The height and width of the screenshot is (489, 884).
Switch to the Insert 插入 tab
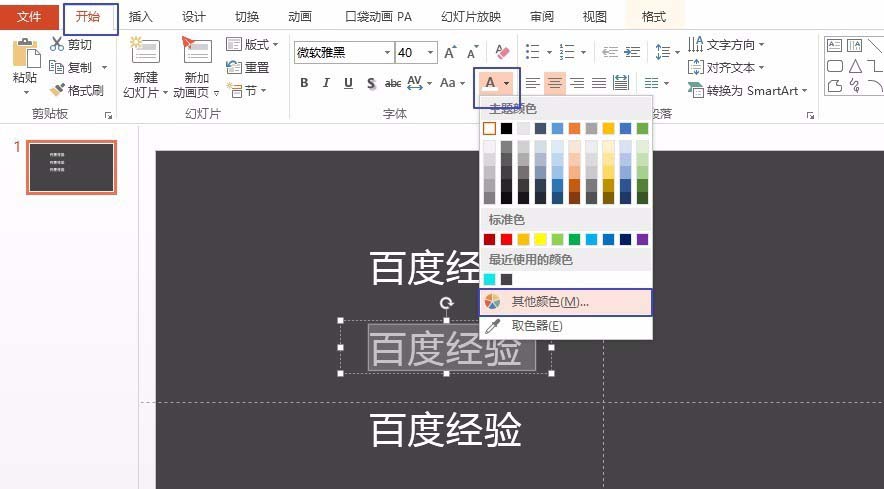point(140,17)
